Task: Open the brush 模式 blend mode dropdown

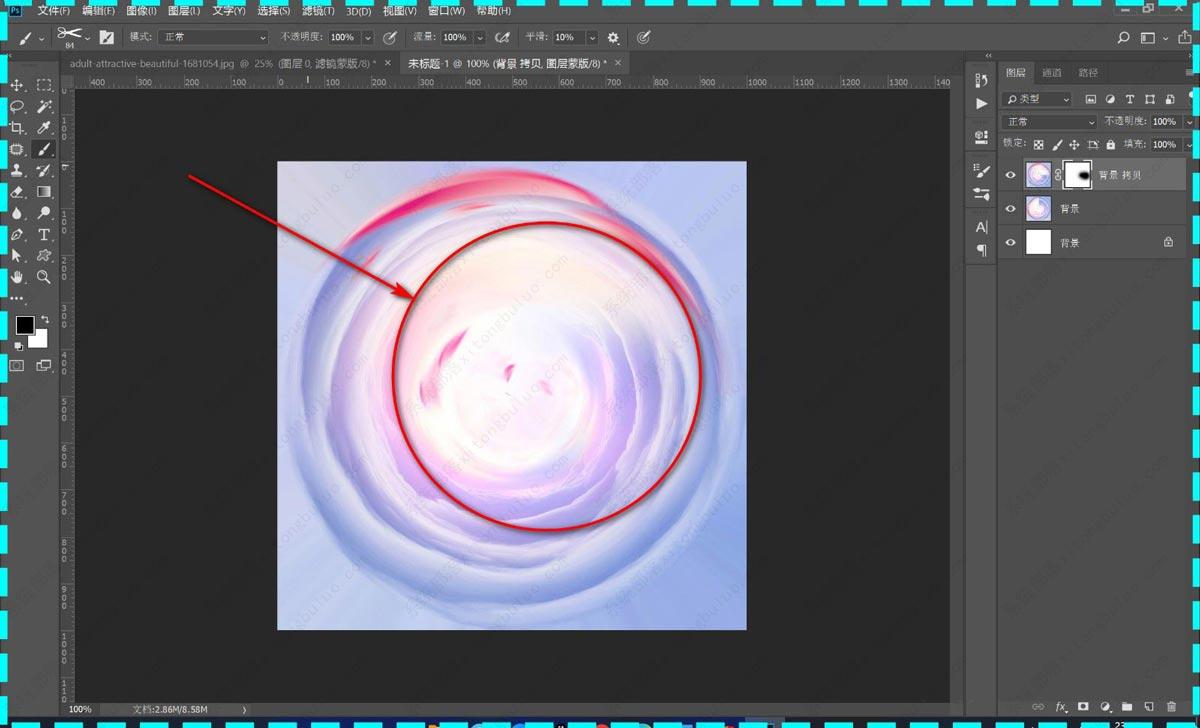Action: [x=213, y=37]
